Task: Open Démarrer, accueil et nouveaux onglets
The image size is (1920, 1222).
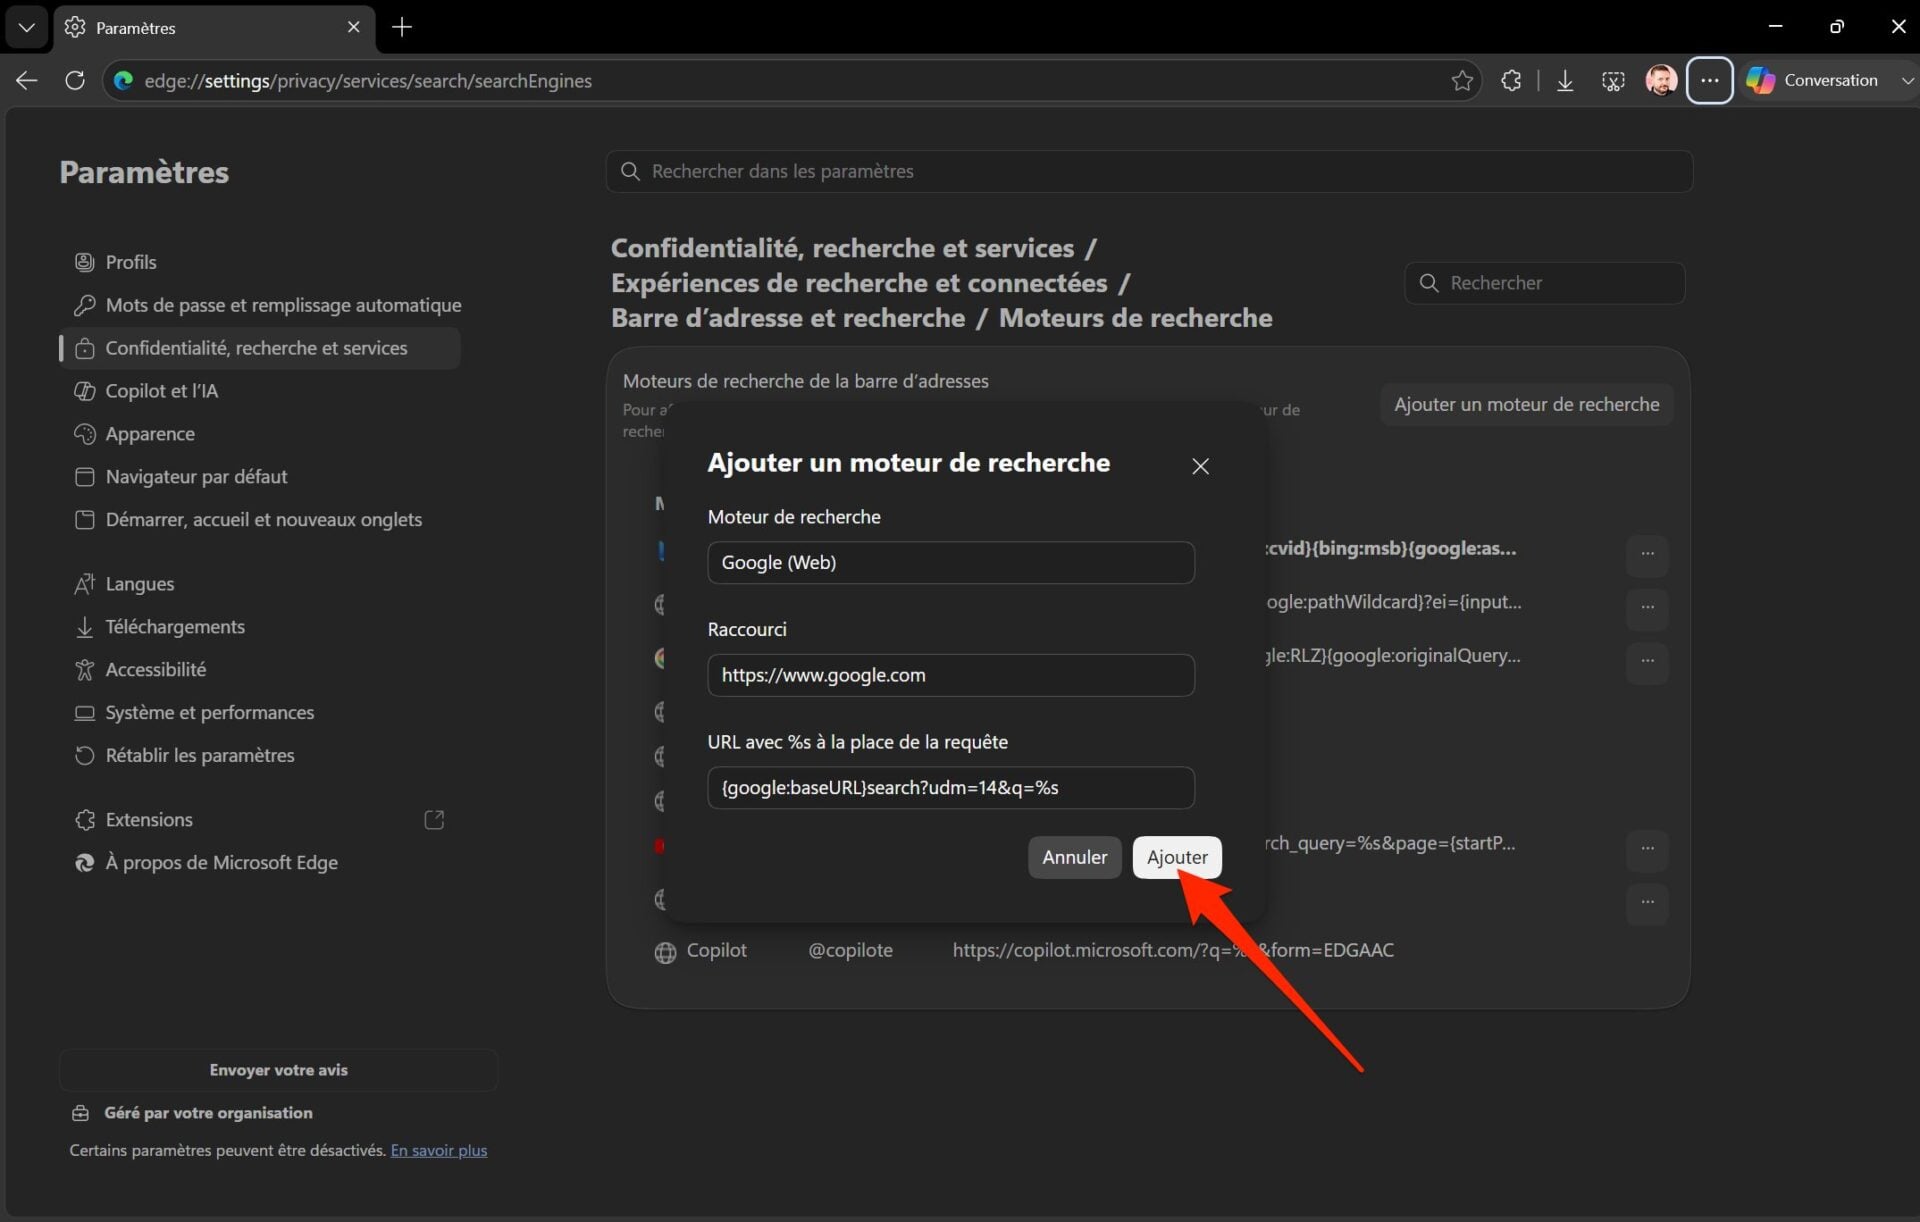Action: point(259,520)
